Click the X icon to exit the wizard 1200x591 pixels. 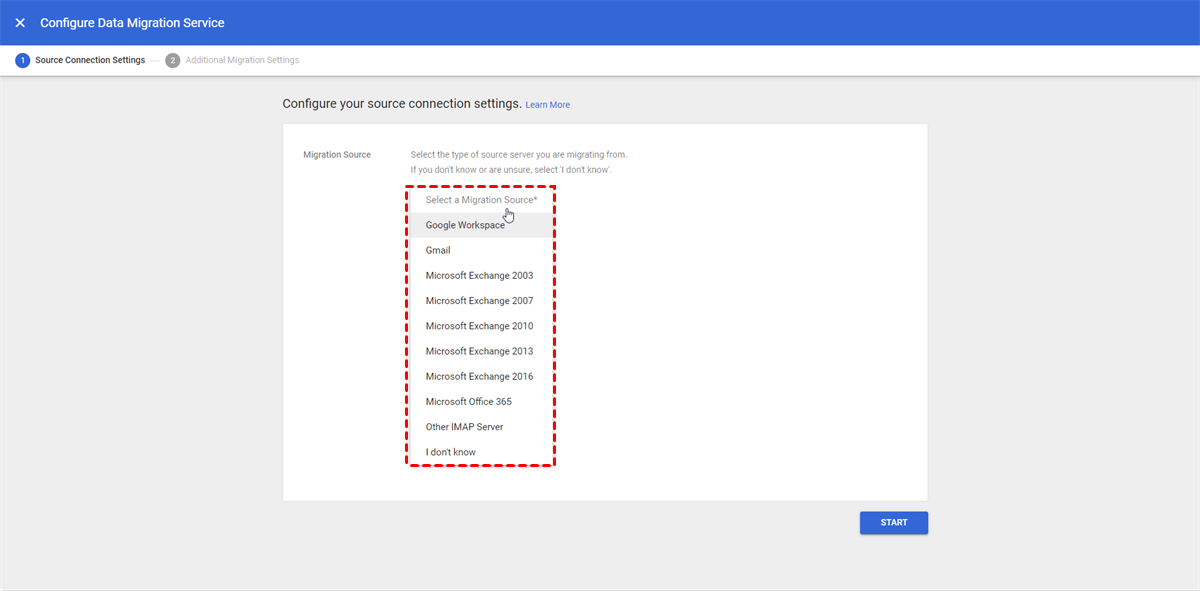pos(20,22)
